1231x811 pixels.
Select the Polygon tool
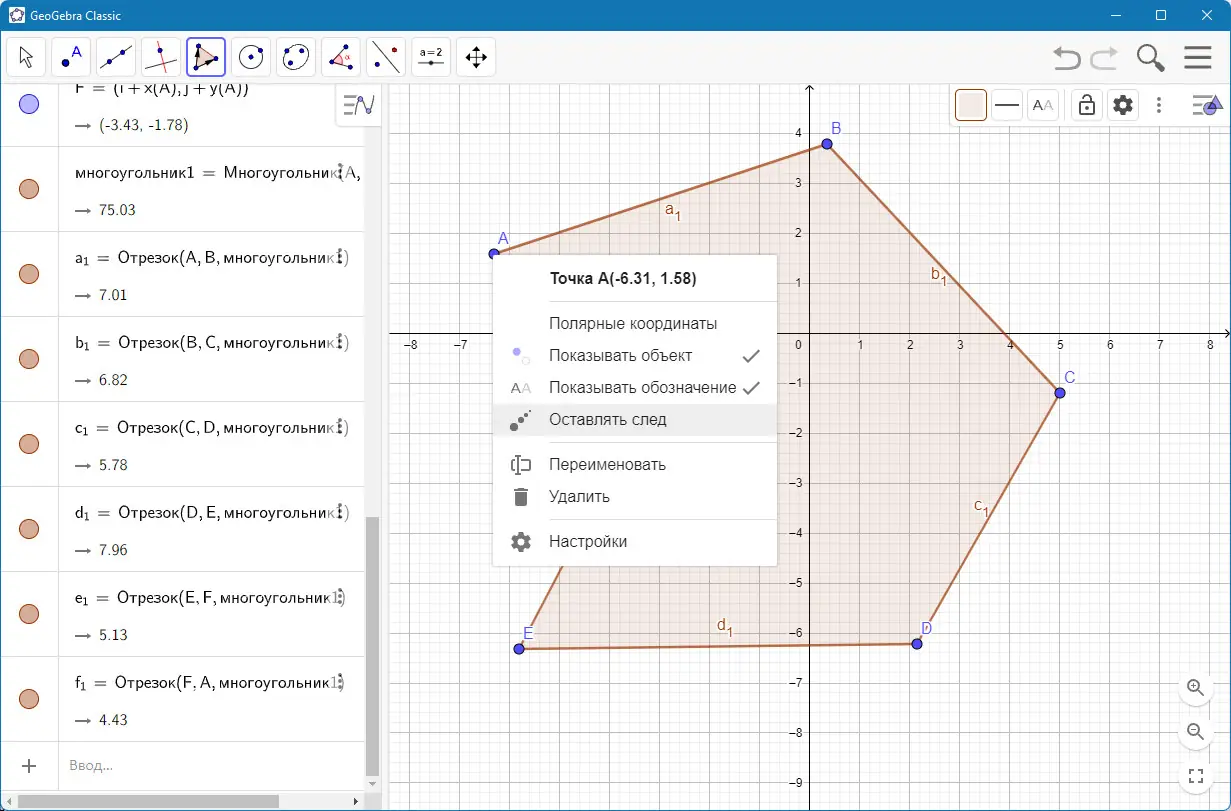[206, 58]
